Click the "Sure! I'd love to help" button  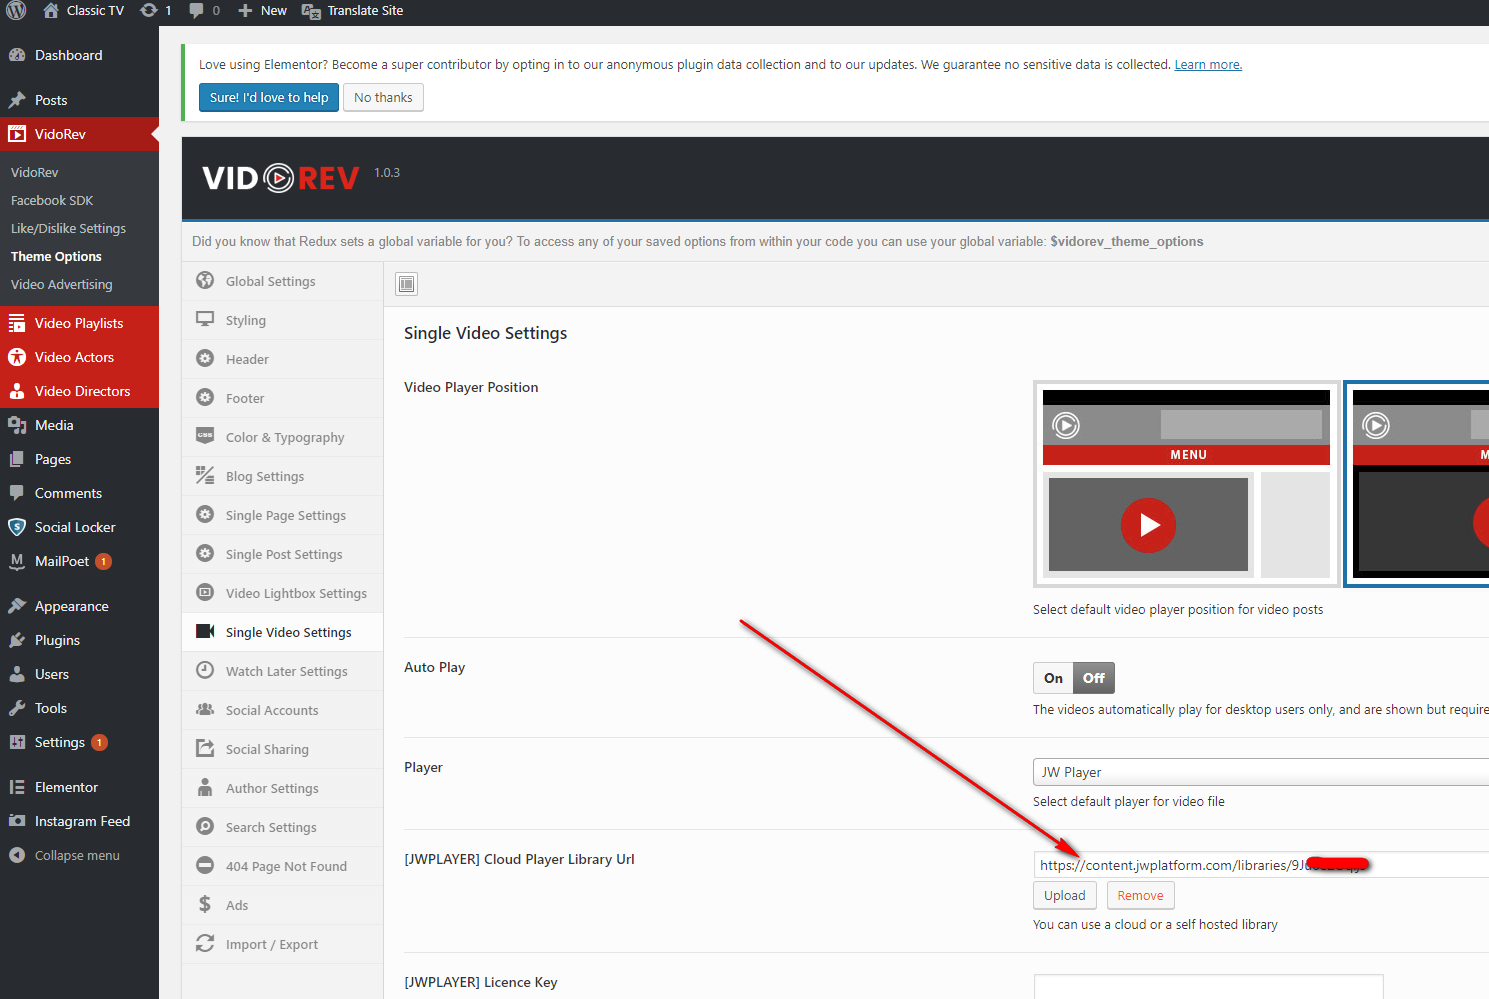269,98
